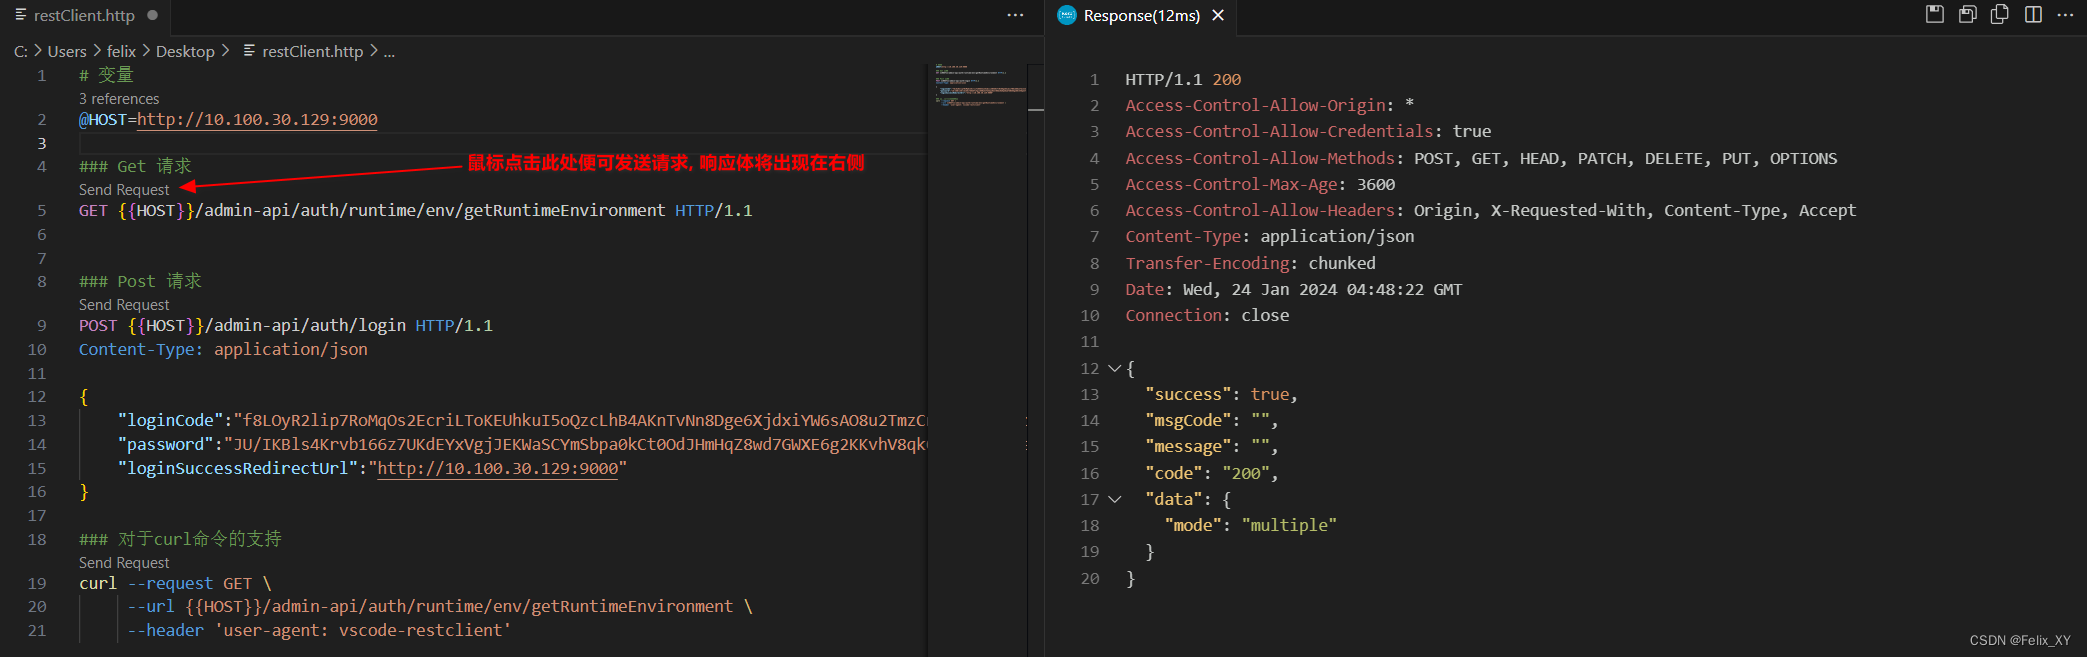Open the trailing ellipsis breadcrumb
The image size is (2087, 657).
tap(389, 51)
